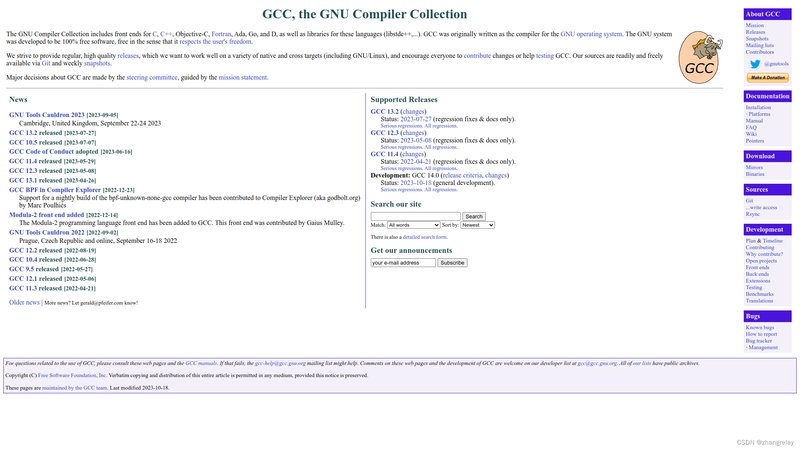Open the Wiki sidebar link
800x450 pixels.
[751, 134]
